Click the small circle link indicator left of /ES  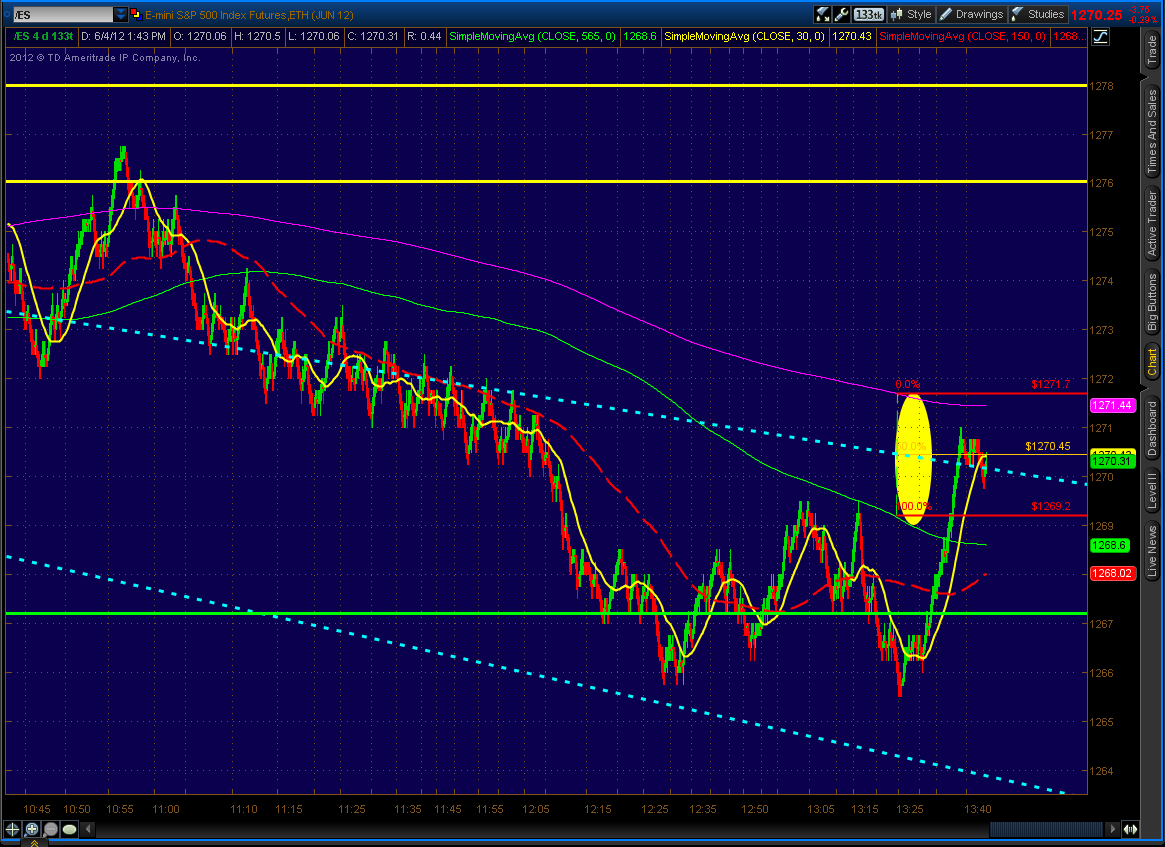6,14
